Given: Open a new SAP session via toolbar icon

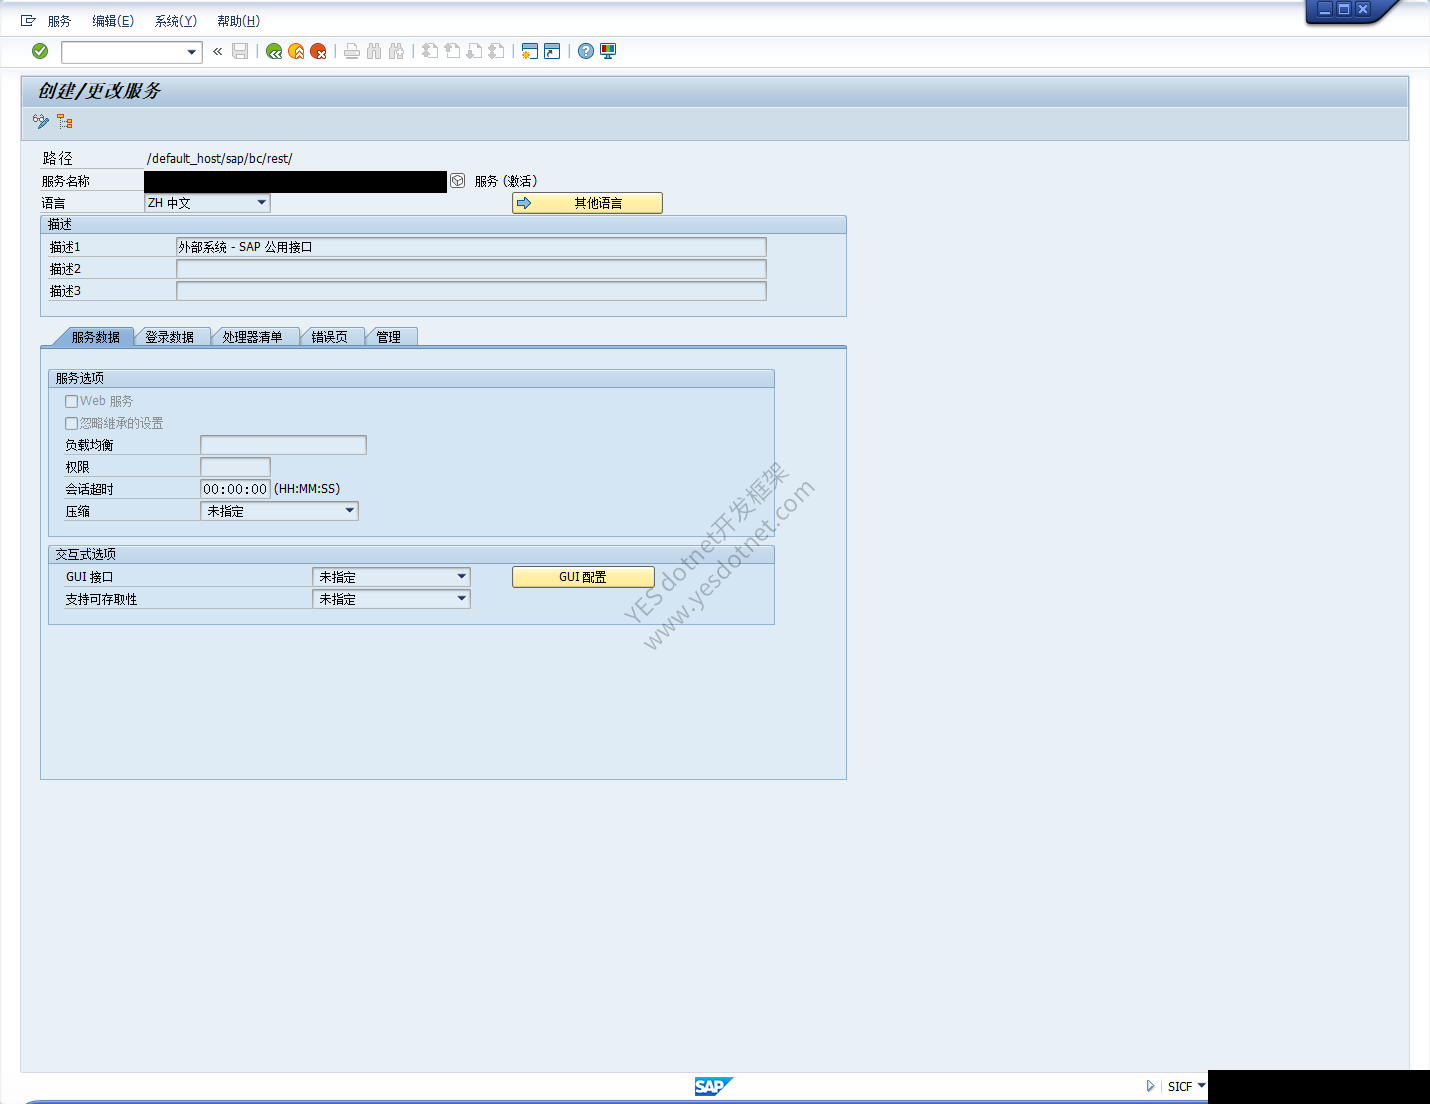Looking at the screenshot, I should point(530,51).
